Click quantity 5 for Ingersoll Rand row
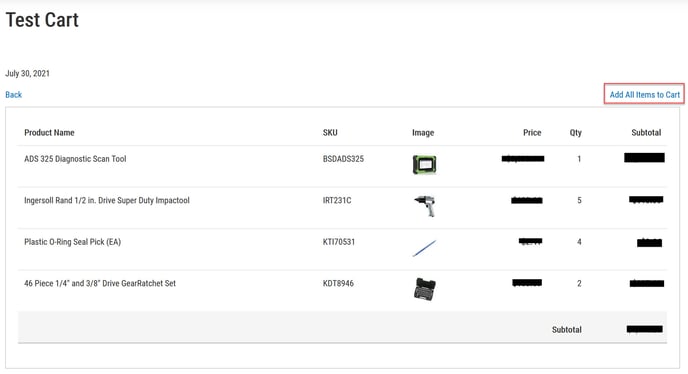 click(579, 200)
